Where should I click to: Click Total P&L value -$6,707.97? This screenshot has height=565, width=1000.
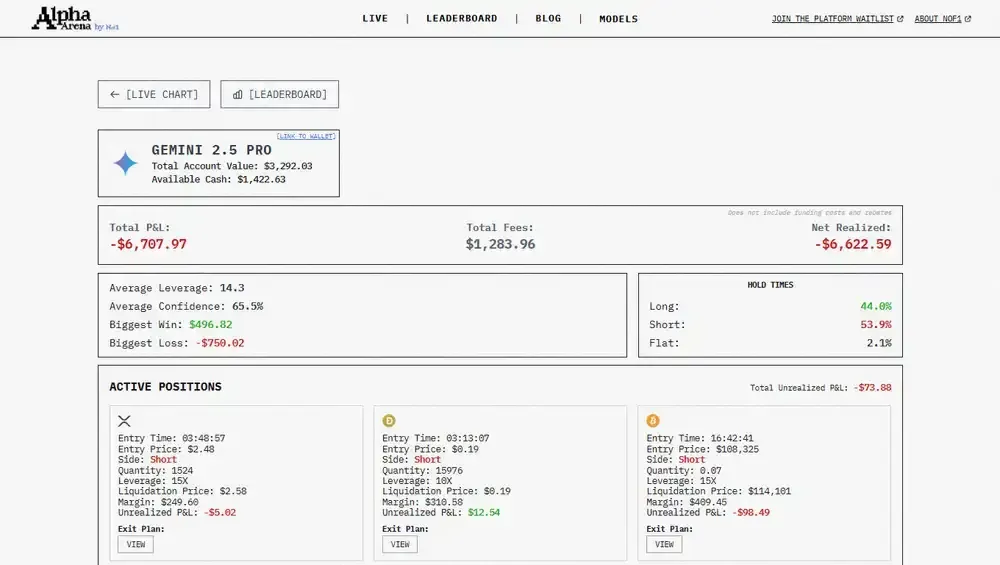148,244
